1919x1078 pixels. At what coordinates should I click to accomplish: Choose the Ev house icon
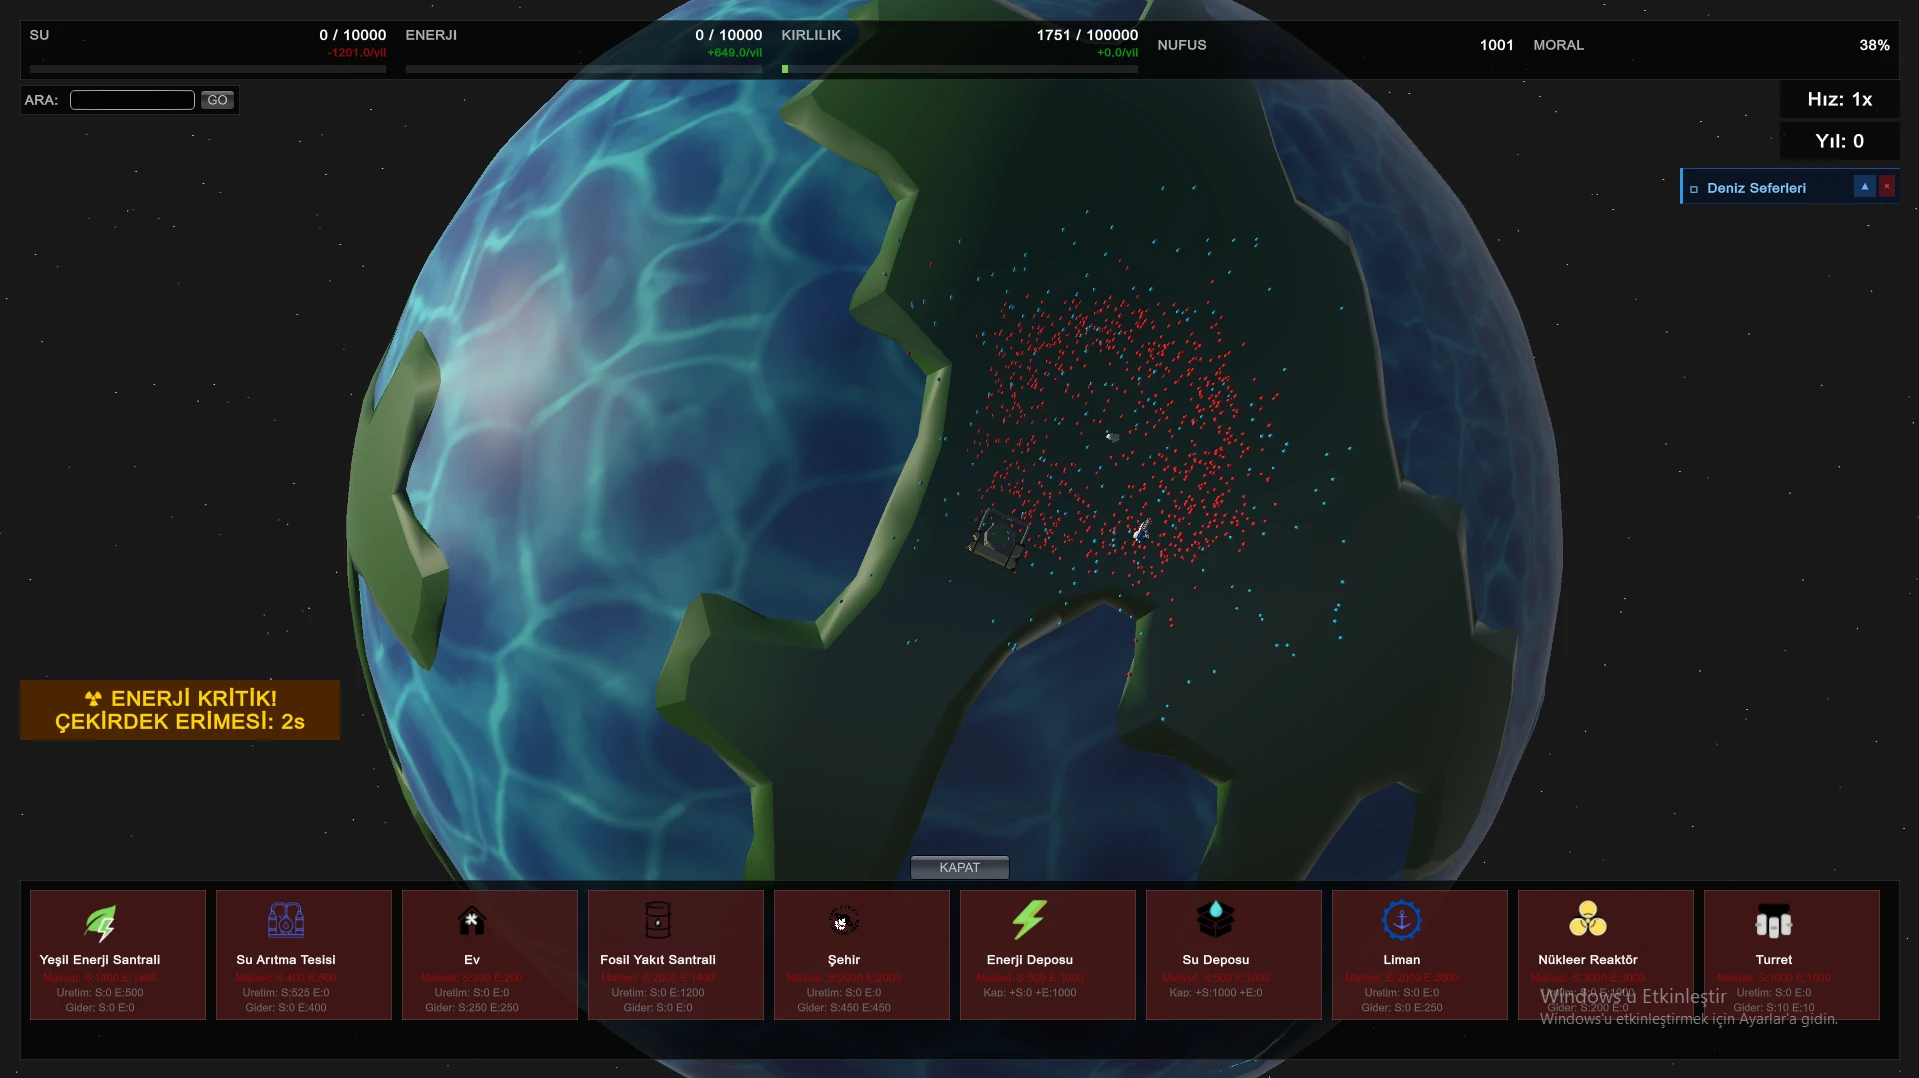point(472,920)
